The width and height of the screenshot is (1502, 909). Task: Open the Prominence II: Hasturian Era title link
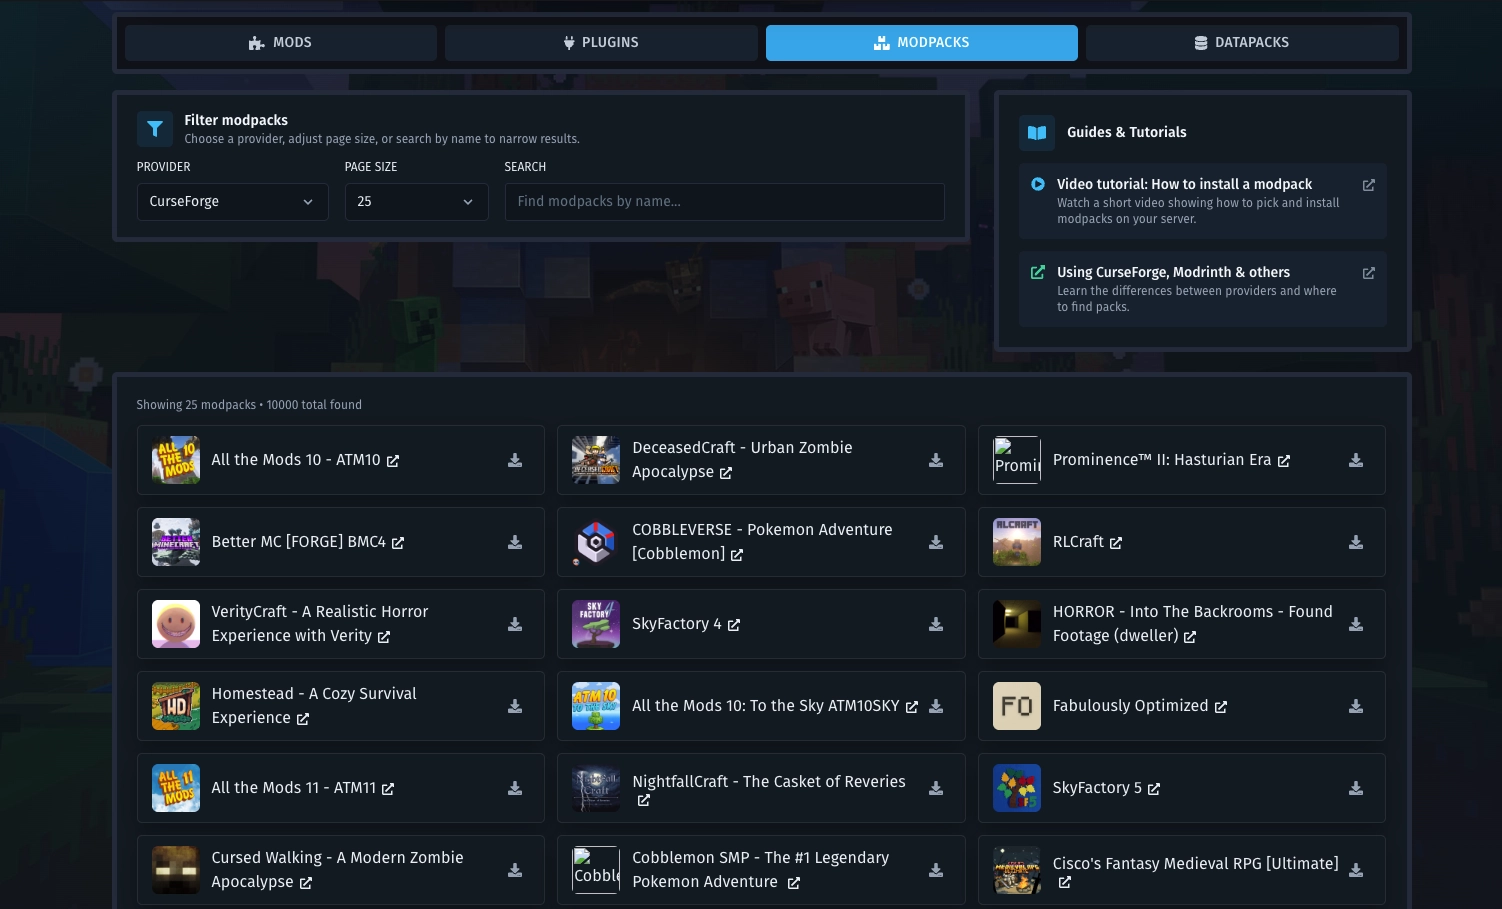[x=1162, y=460]
